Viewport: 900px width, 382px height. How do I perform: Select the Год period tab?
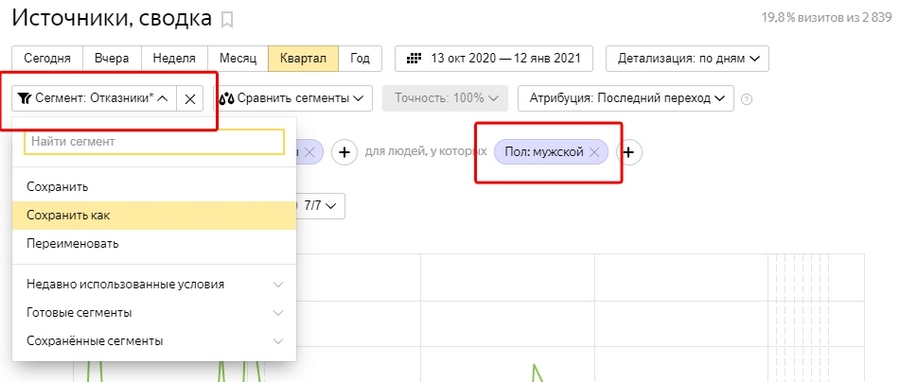pyautogui.click(x=360, y=59)
